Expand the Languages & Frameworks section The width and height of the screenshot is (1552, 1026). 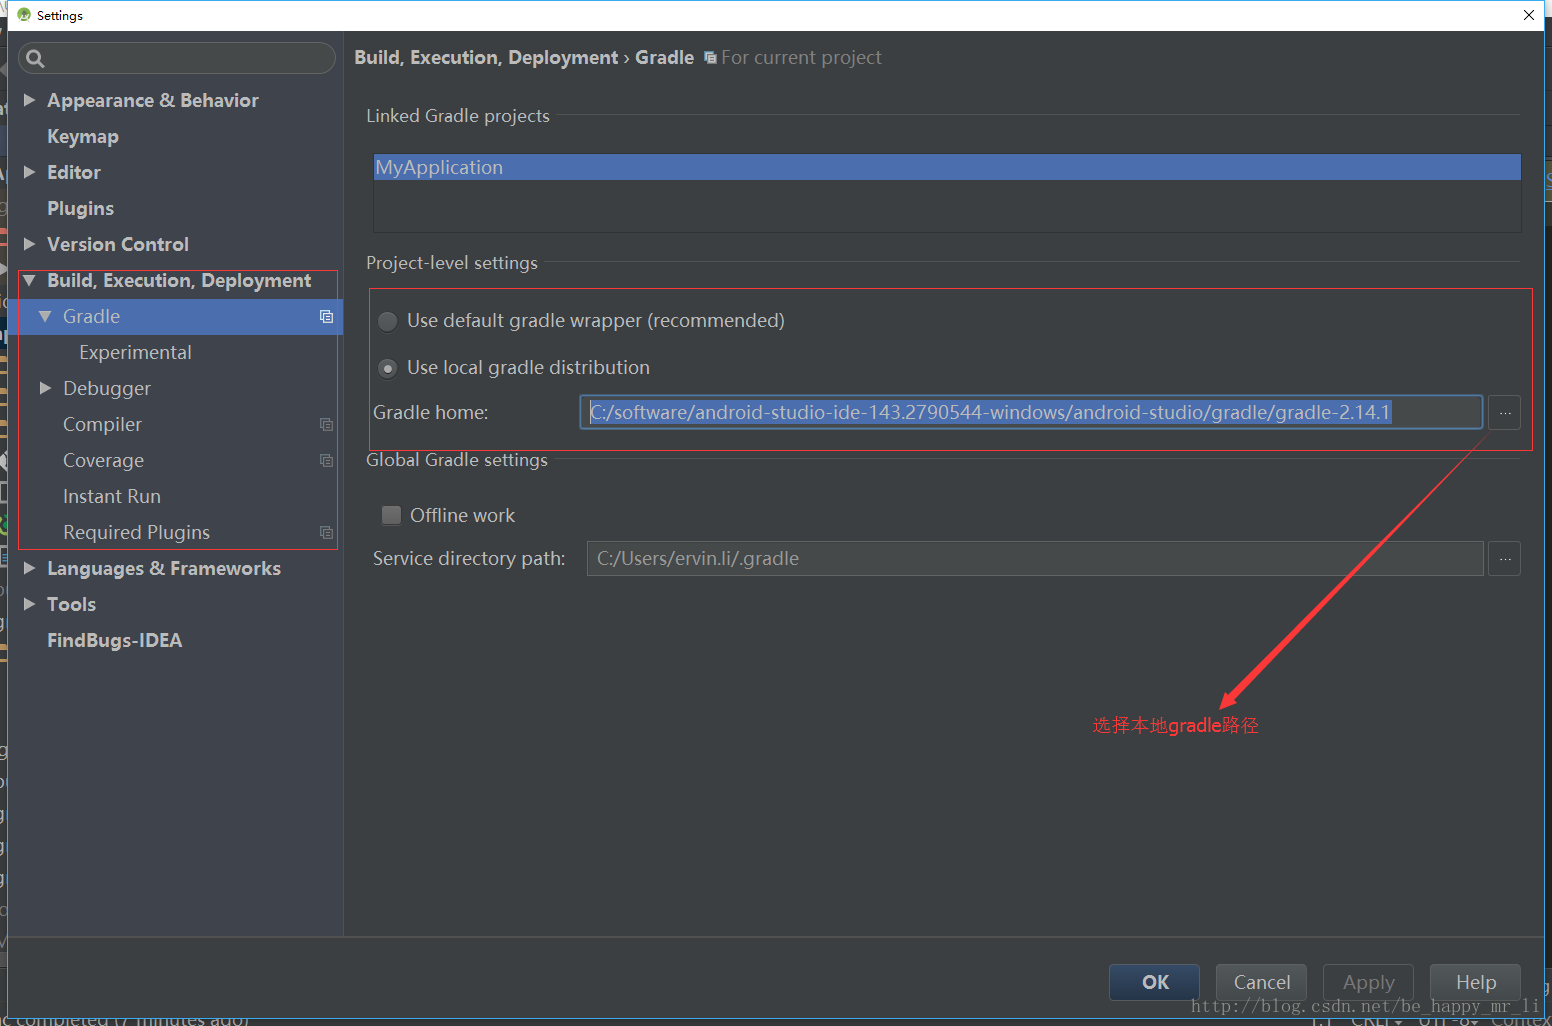30,568
